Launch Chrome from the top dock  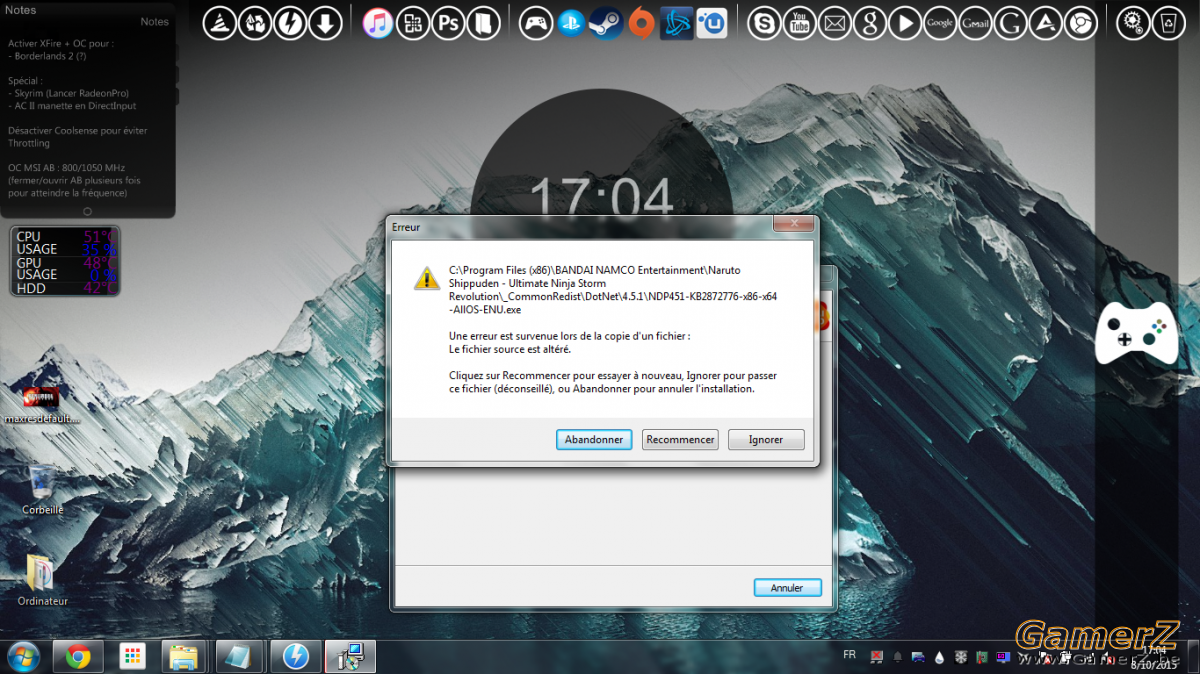(1080, 23)
